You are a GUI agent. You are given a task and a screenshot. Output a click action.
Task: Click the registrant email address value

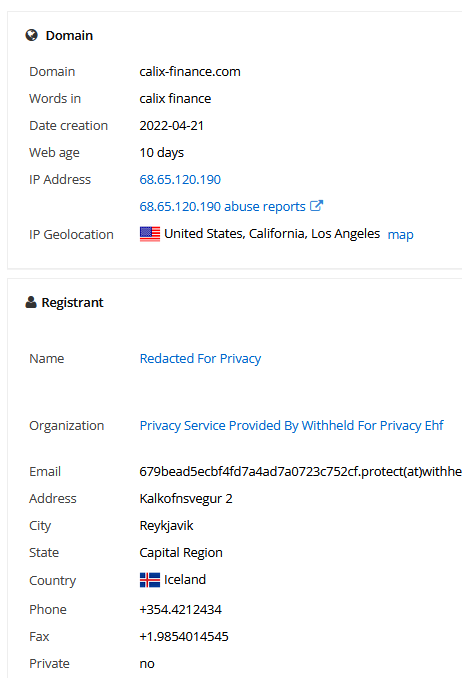301,471
